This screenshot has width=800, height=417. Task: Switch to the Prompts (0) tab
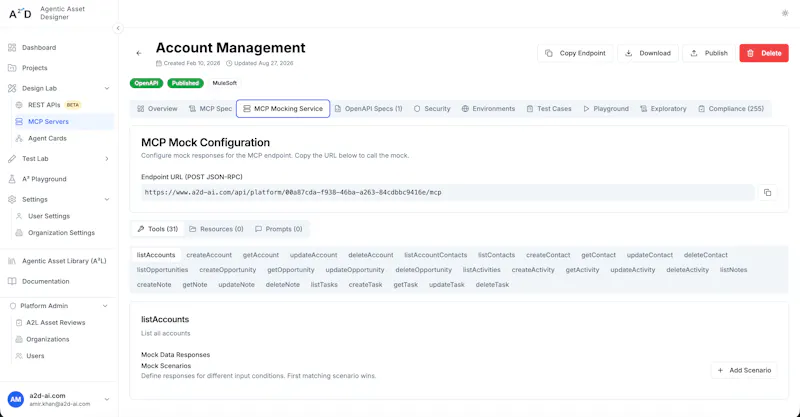[279, 229]
